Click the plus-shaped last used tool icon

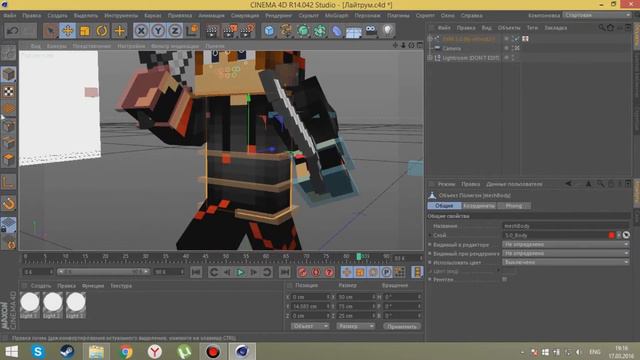(x=119, y=31)
